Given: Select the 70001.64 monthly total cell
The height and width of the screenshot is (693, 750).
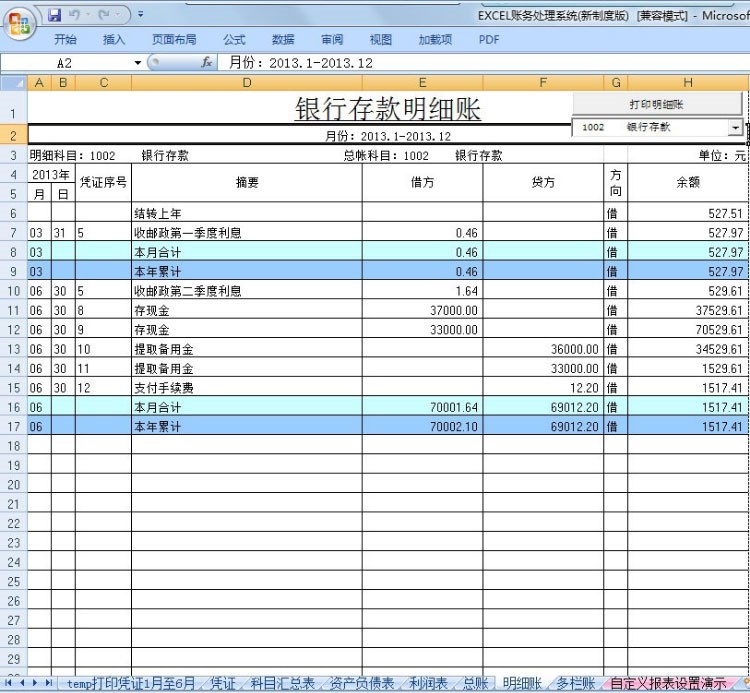Looking at the screenshot, I should coord(422,407).
